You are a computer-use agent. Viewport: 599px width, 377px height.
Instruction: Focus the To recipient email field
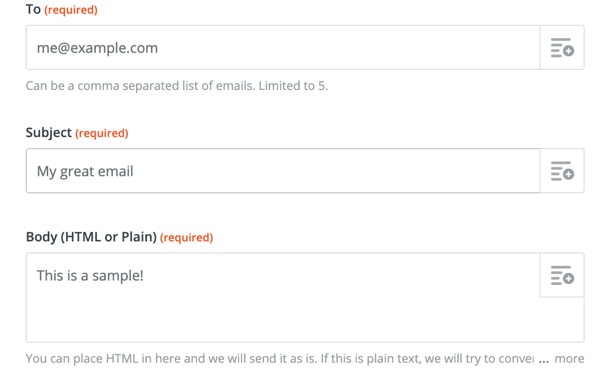[283, 48]
